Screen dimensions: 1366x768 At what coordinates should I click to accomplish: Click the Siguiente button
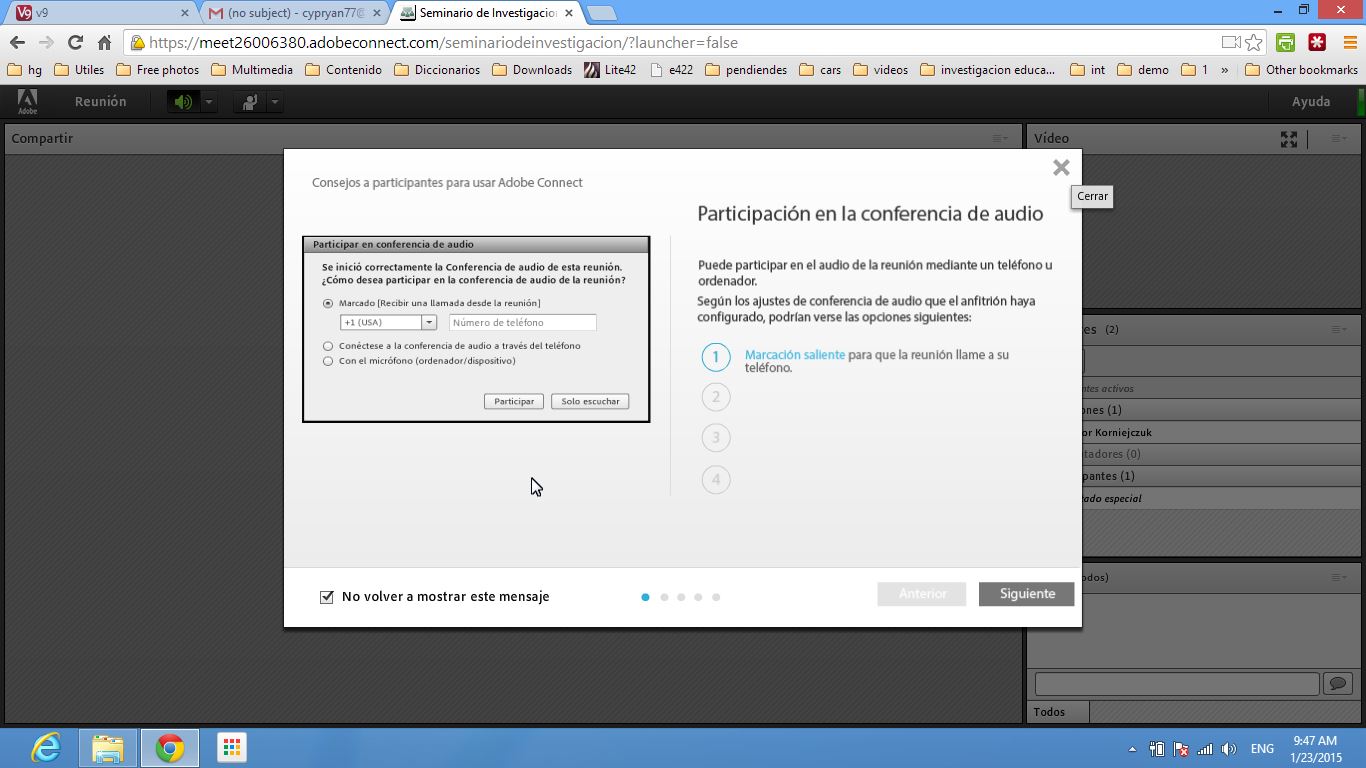click(1027, 594)
